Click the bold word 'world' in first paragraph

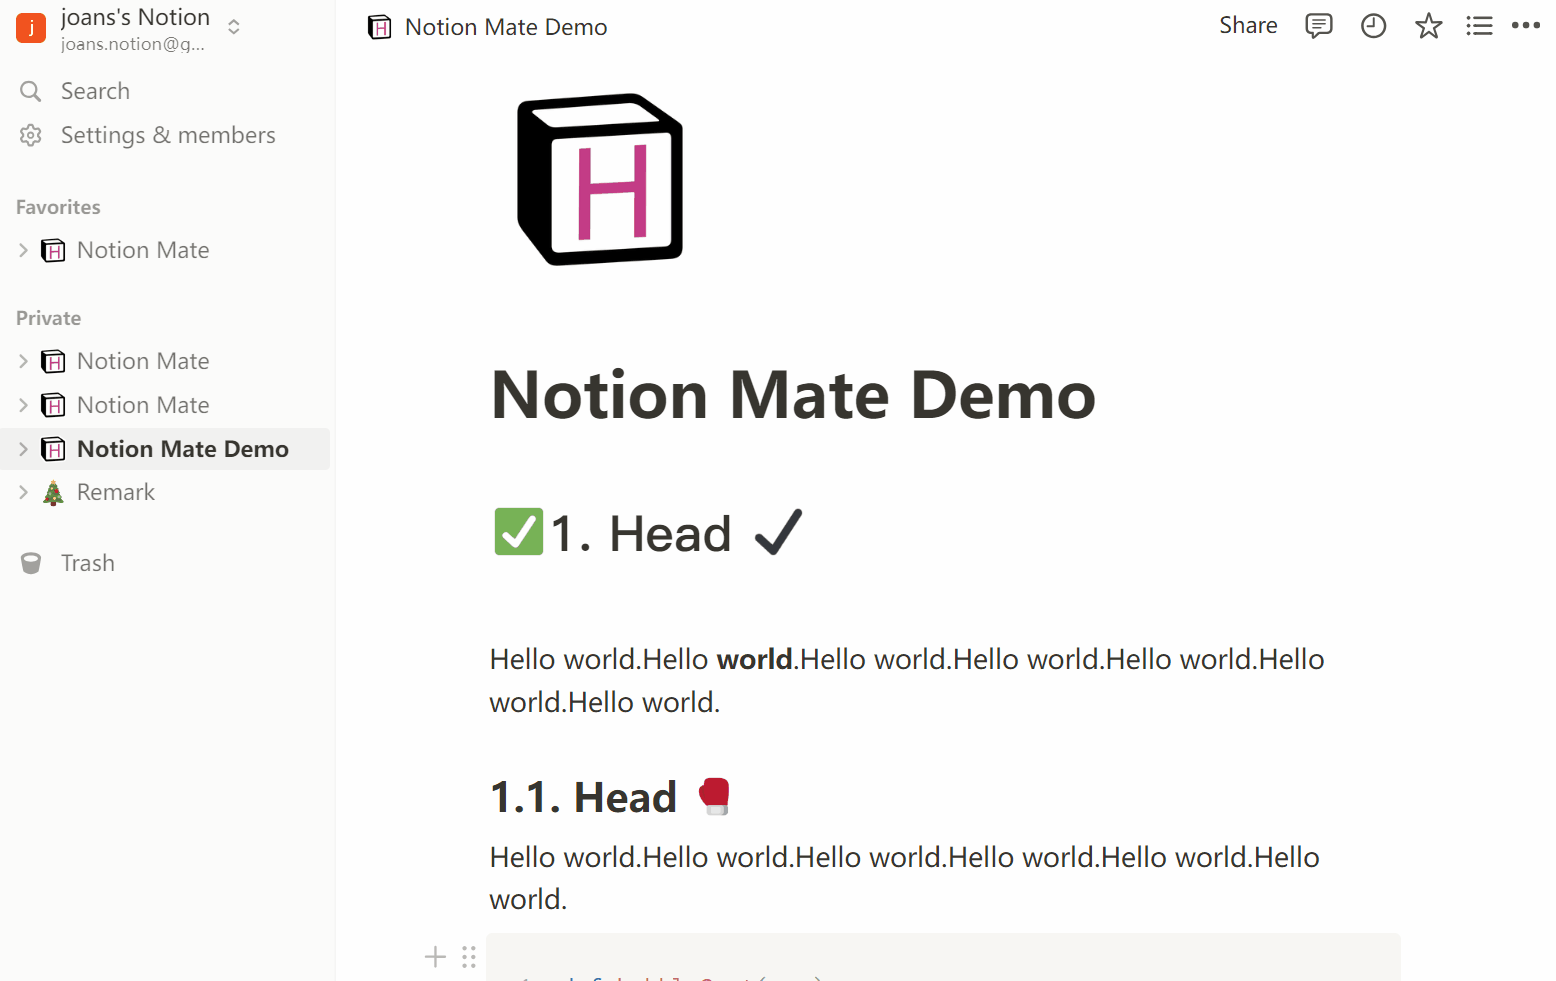click(x=755, y=659)
